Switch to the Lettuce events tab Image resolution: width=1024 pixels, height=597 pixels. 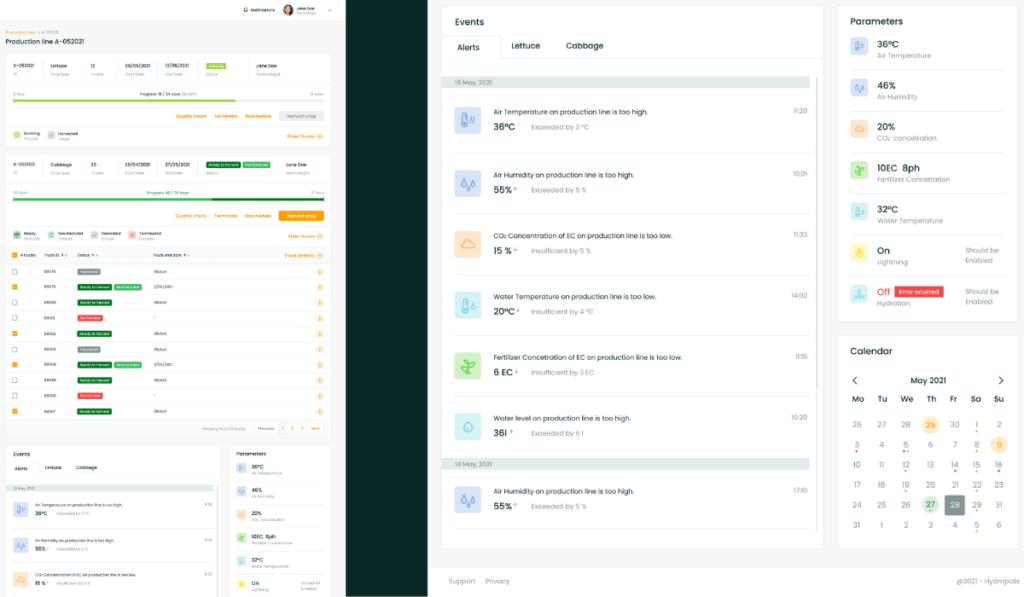525,46
